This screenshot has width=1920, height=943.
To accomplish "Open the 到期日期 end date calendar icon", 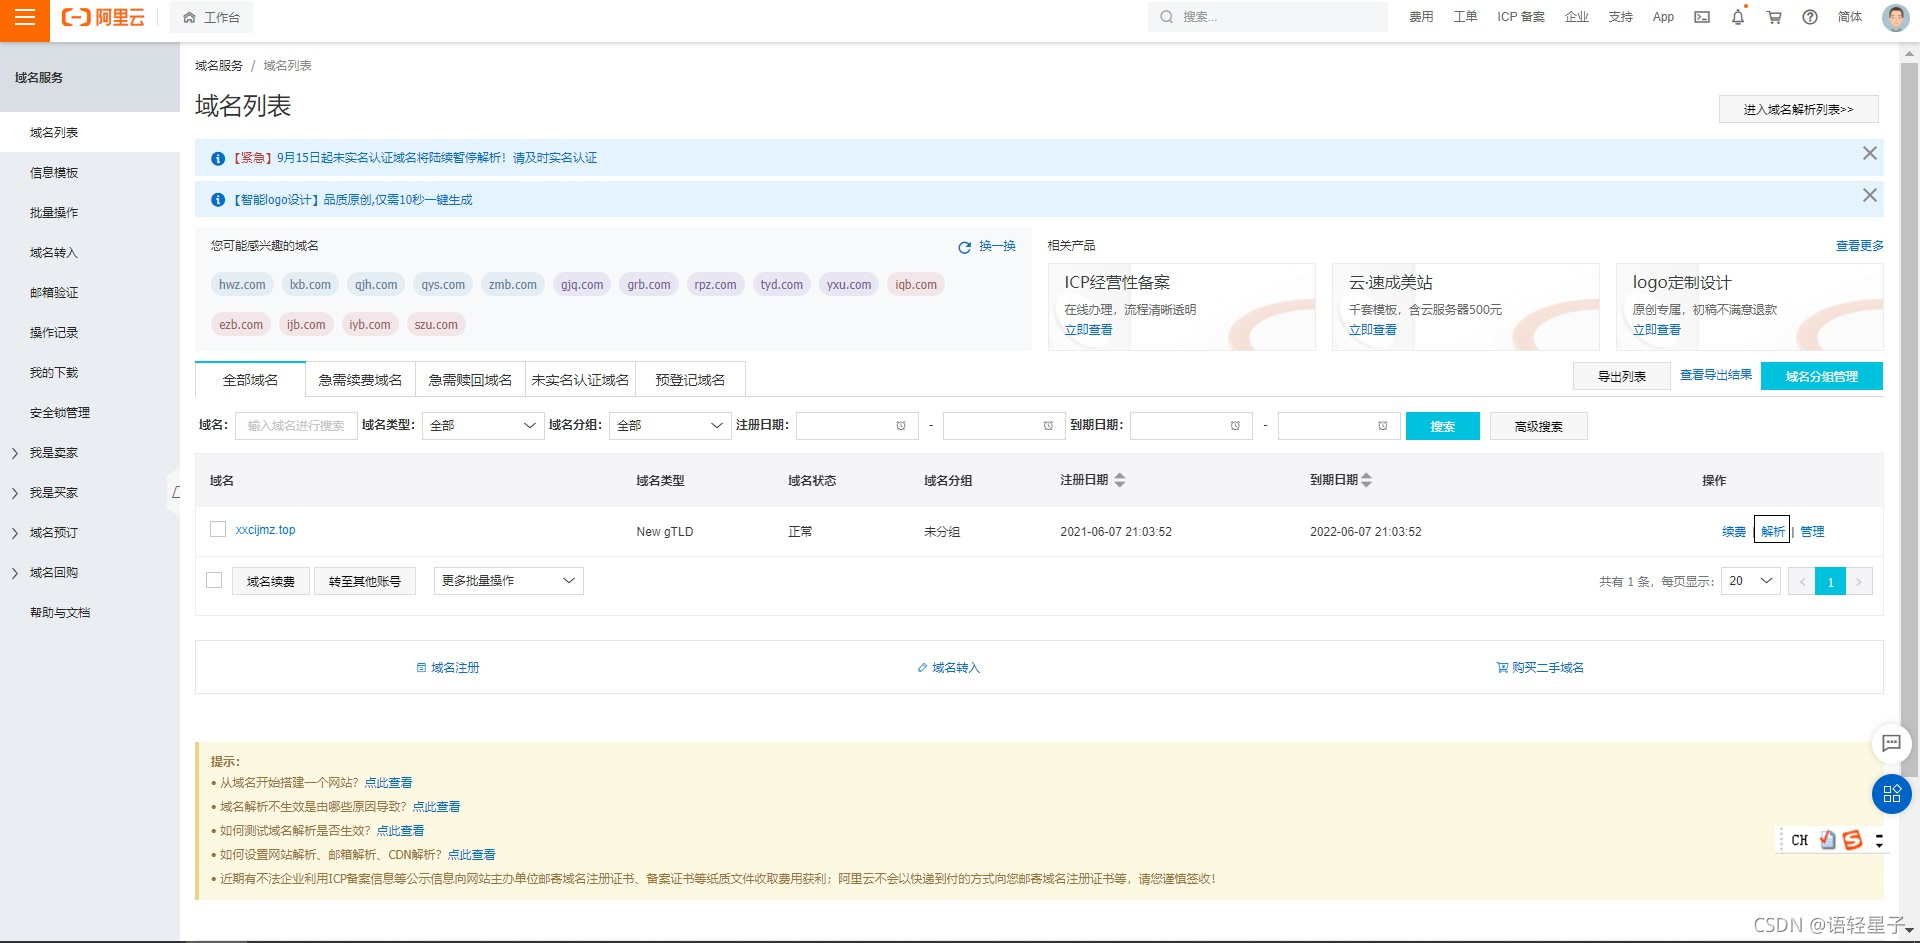I will 1382,426.
